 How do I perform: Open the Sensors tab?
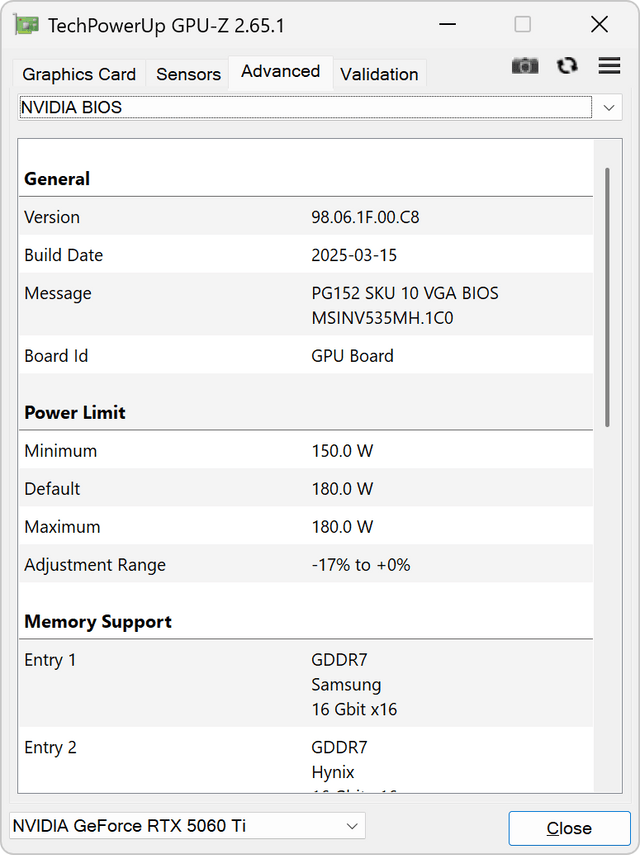[x=188, y=74]
